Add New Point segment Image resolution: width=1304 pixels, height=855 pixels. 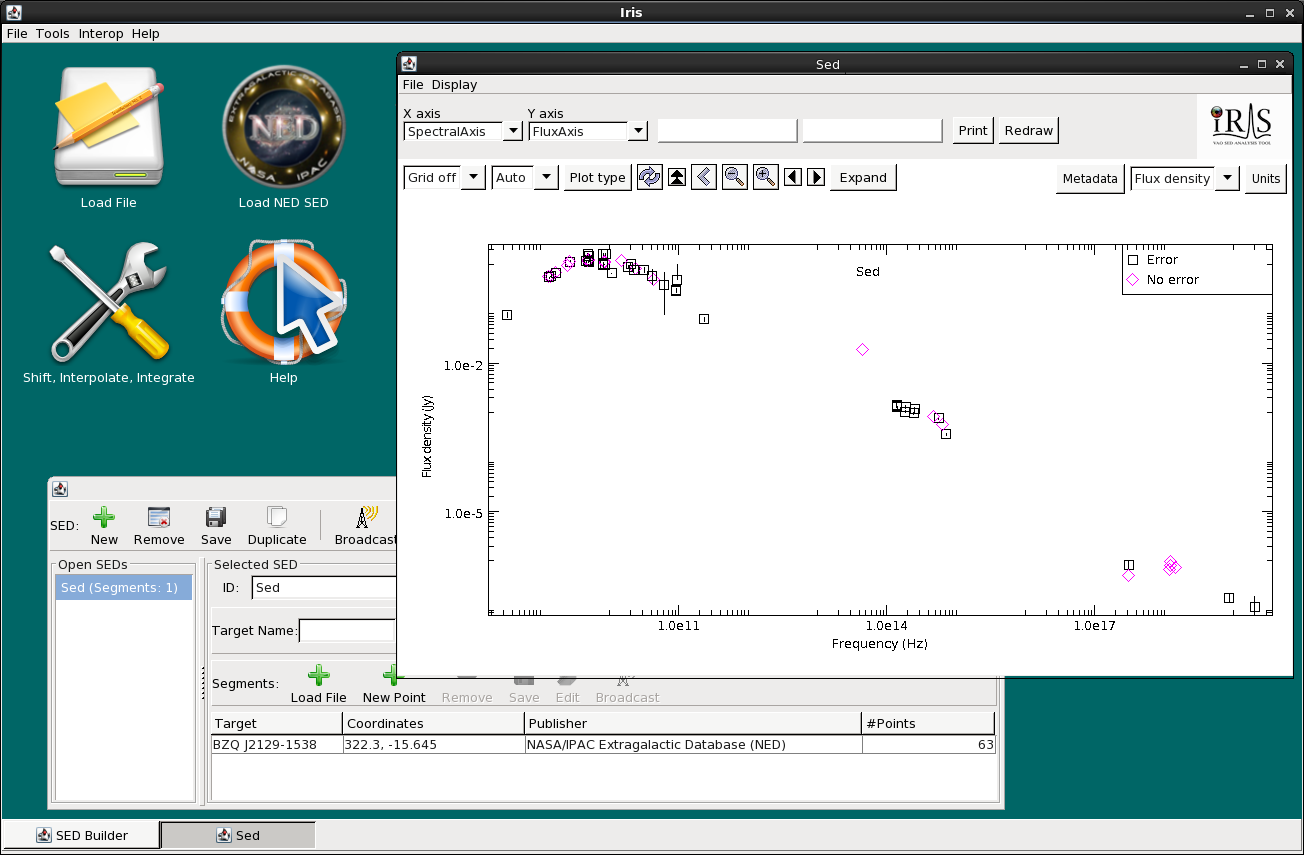(394, 685)
